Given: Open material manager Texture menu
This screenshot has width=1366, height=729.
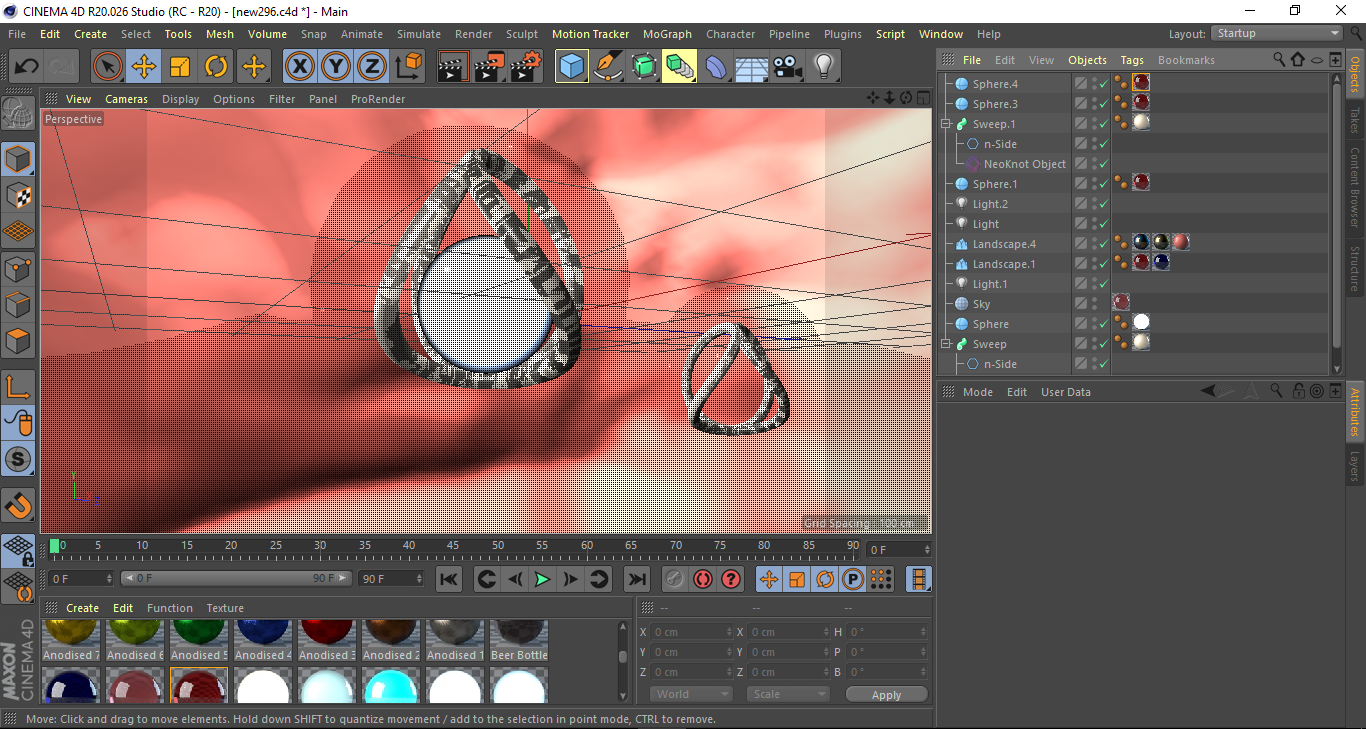Looking at the screenshot, I should pos(225,608).
